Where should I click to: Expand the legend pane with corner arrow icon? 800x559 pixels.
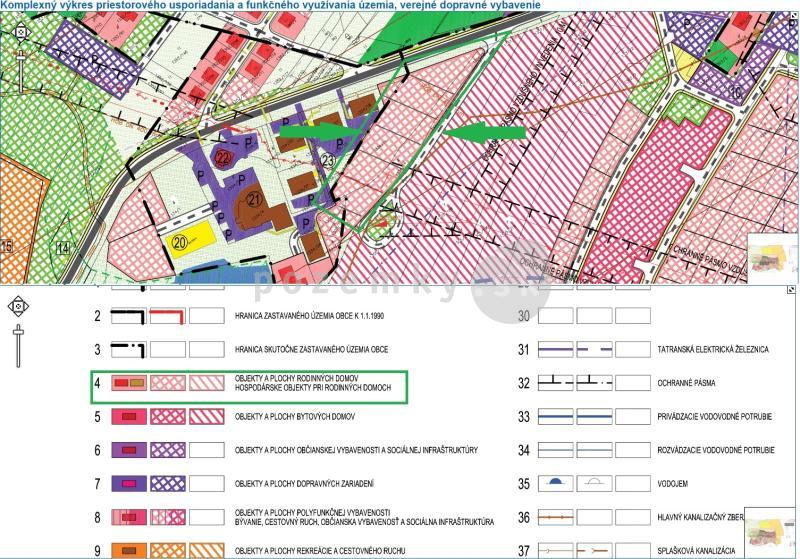coord(791,290)
